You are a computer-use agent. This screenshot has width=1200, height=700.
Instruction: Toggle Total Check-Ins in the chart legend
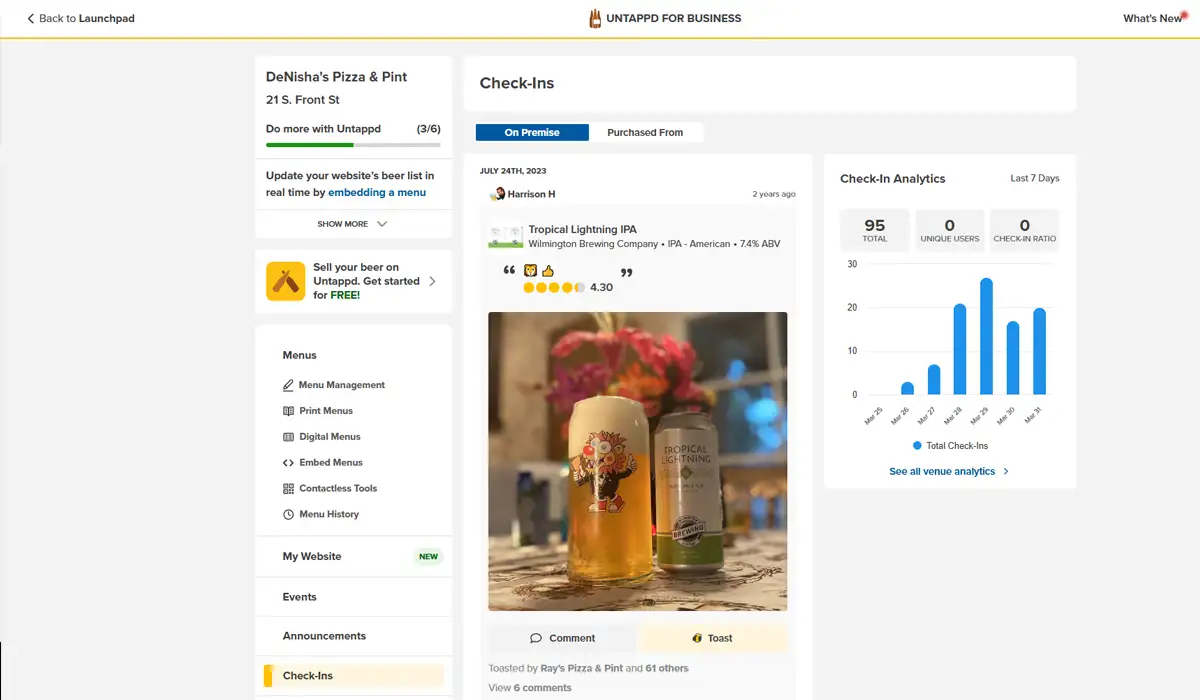click(x=949, y=445)
